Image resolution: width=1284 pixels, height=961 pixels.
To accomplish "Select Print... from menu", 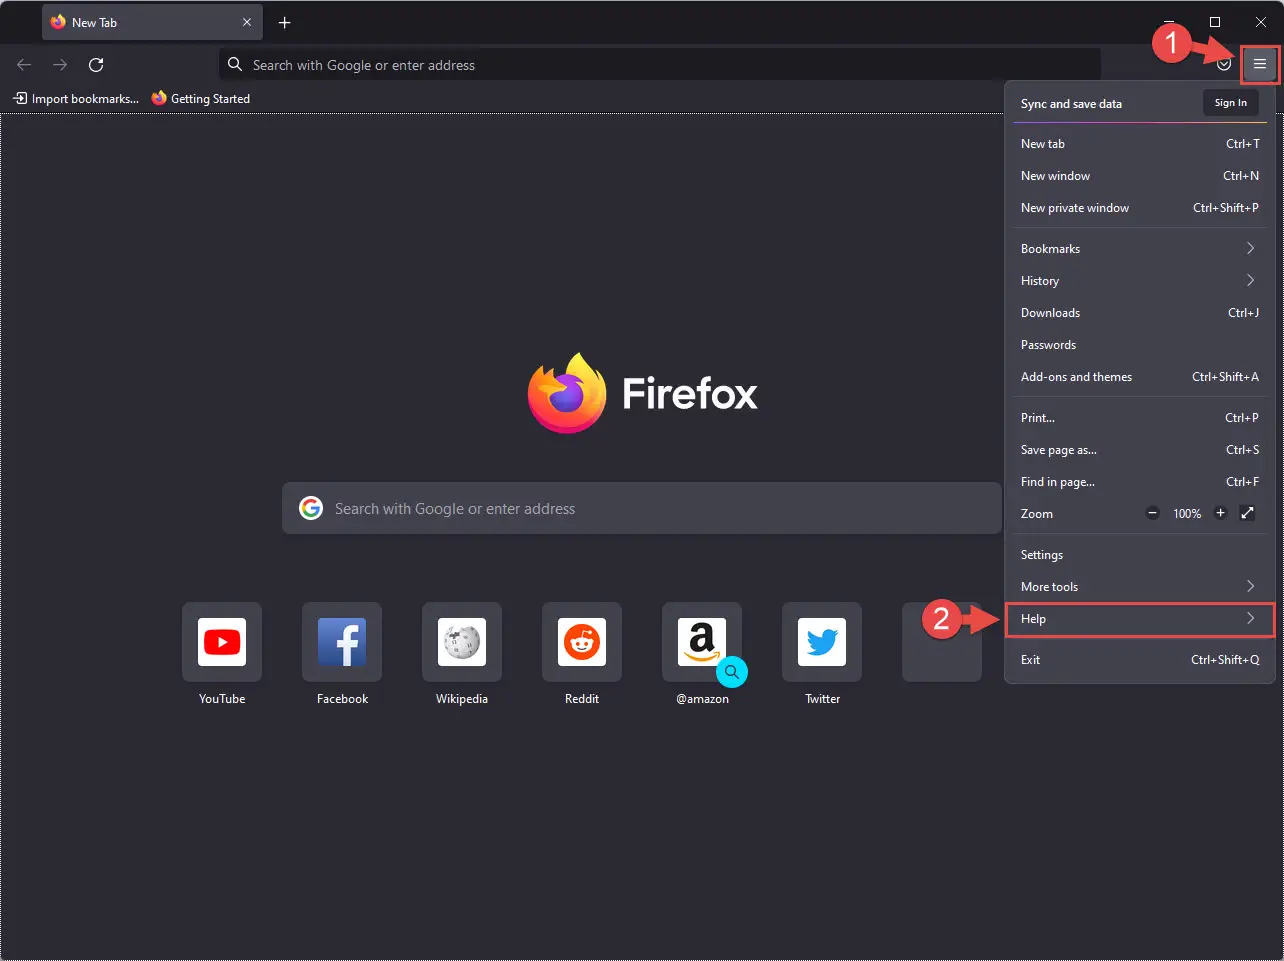I will point(1140,418).
